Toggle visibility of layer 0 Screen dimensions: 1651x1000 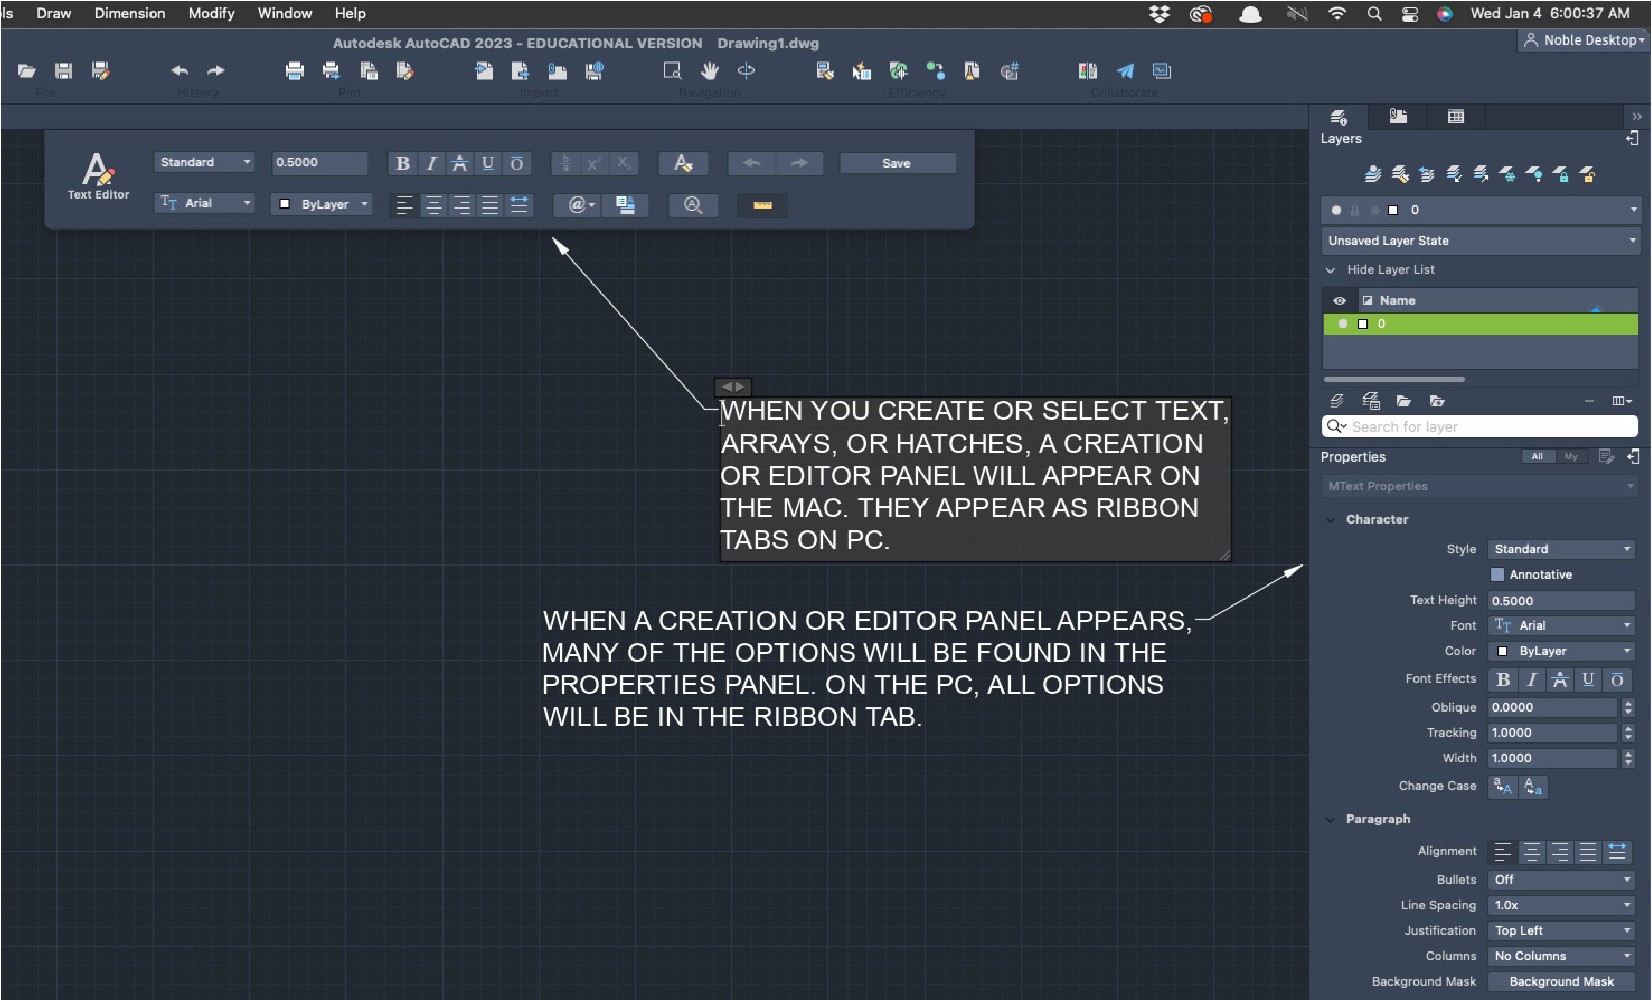[x=1343, y=324]
